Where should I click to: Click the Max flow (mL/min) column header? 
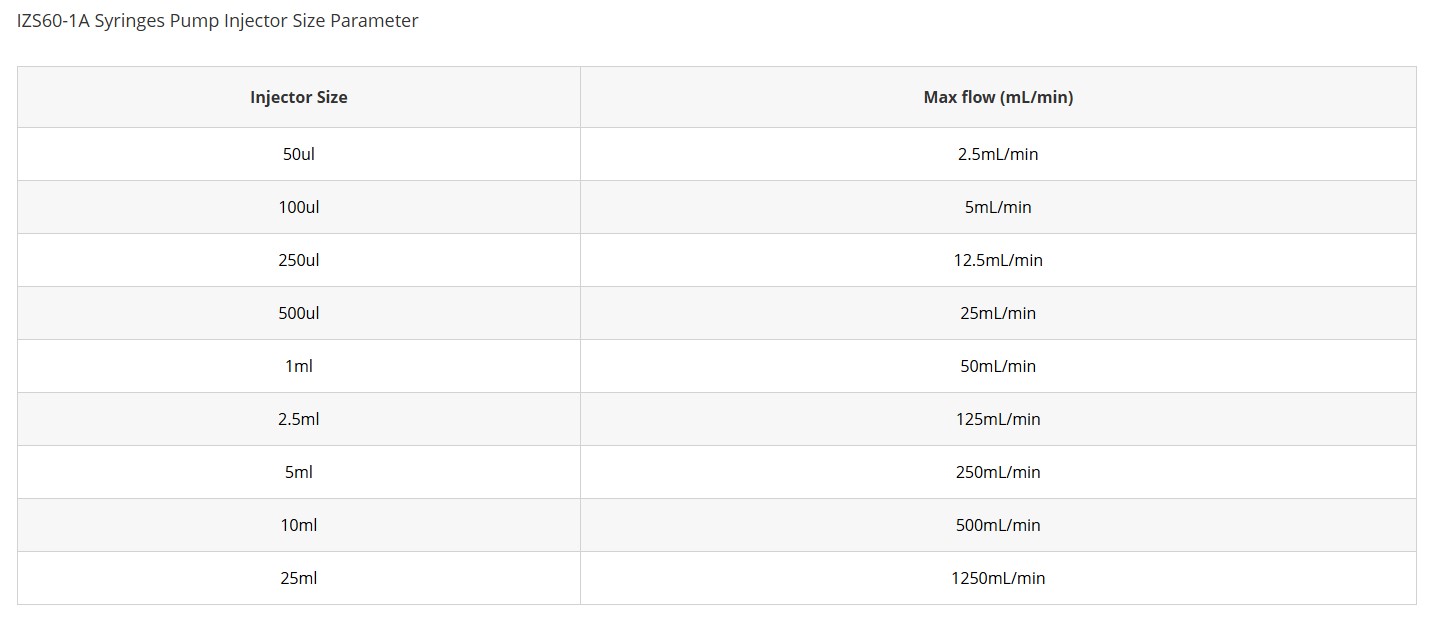(x=998, y=97)
